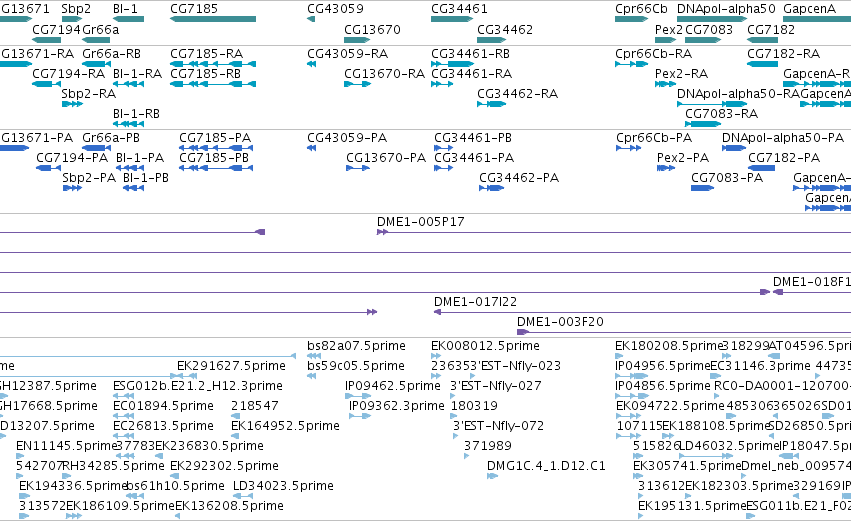Screen dimensions: 851x521
Task: Select EST EK164952.5prime
Action: coord(285,427)
